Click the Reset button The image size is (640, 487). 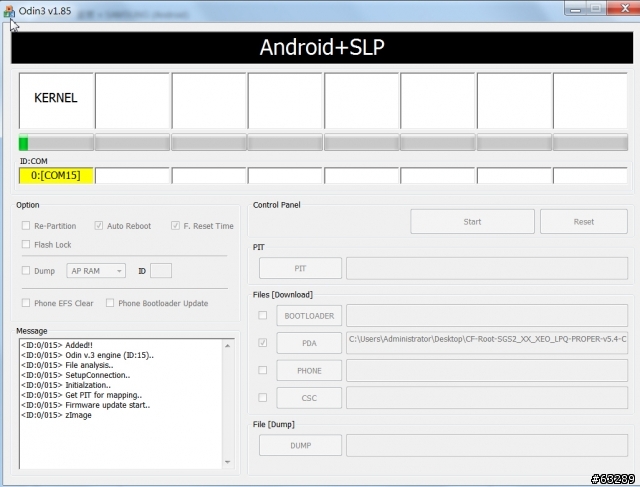[x=584, y=222]
